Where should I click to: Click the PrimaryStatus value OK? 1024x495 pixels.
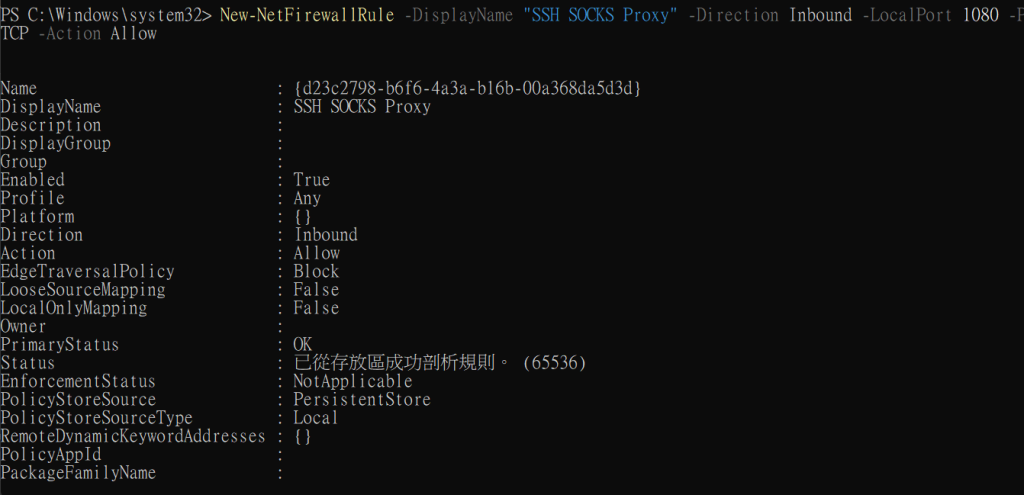click(303, 344)
